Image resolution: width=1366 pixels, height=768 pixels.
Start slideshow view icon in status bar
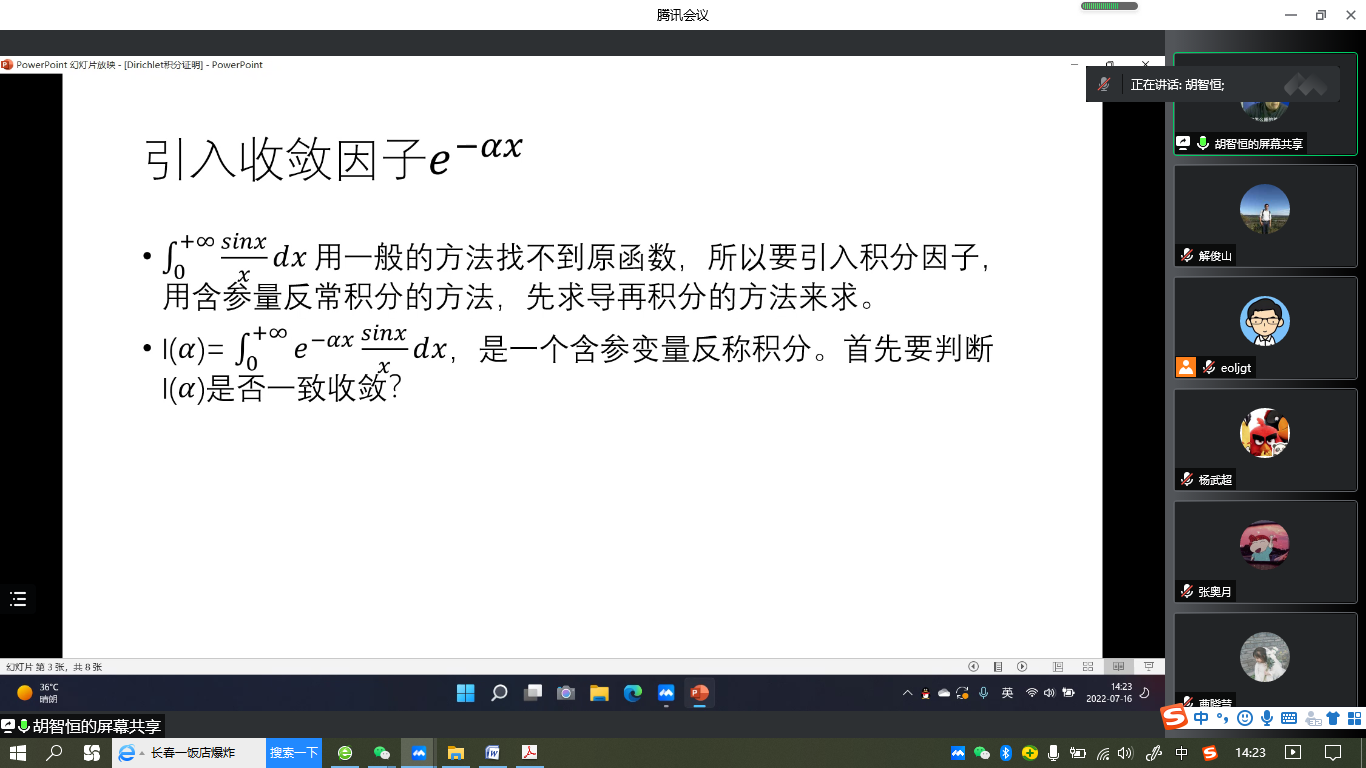pyautogui.click(x=1149, y=667)
